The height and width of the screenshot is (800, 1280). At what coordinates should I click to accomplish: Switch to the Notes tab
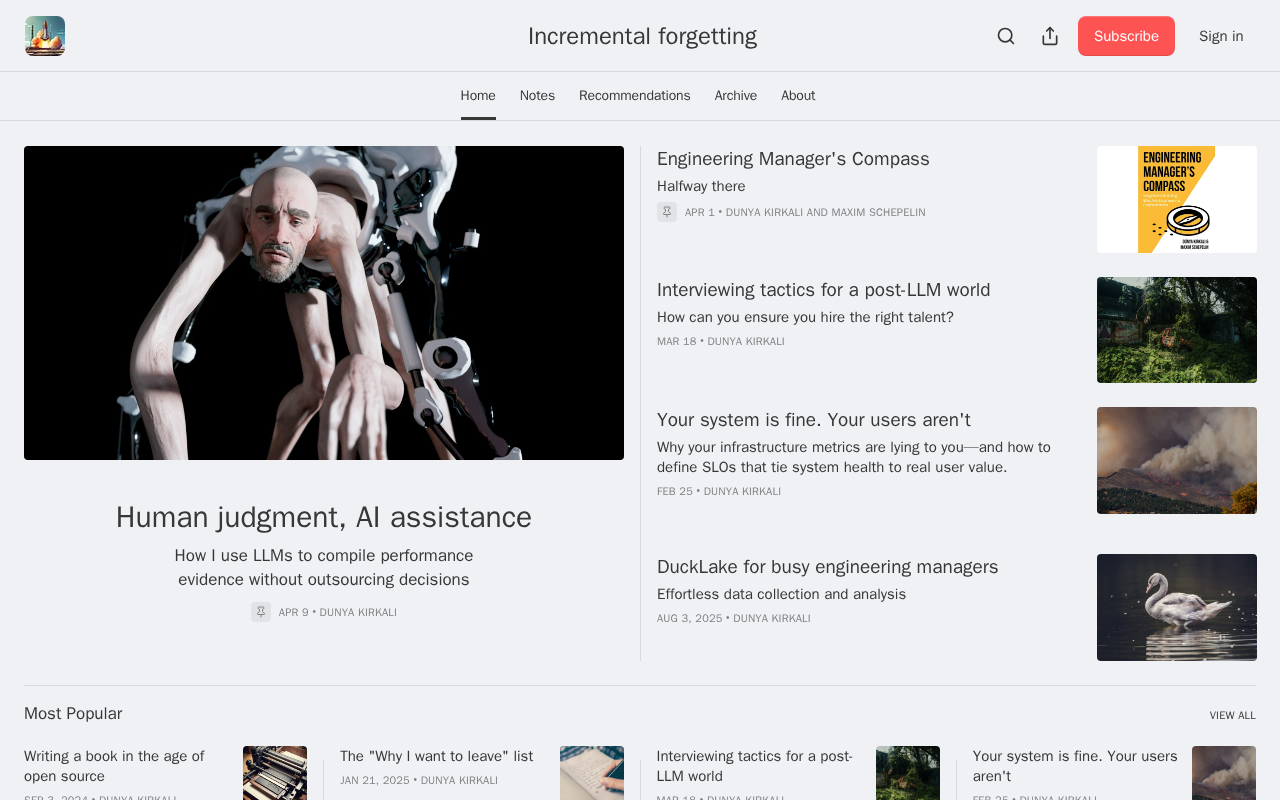(537, 96)
